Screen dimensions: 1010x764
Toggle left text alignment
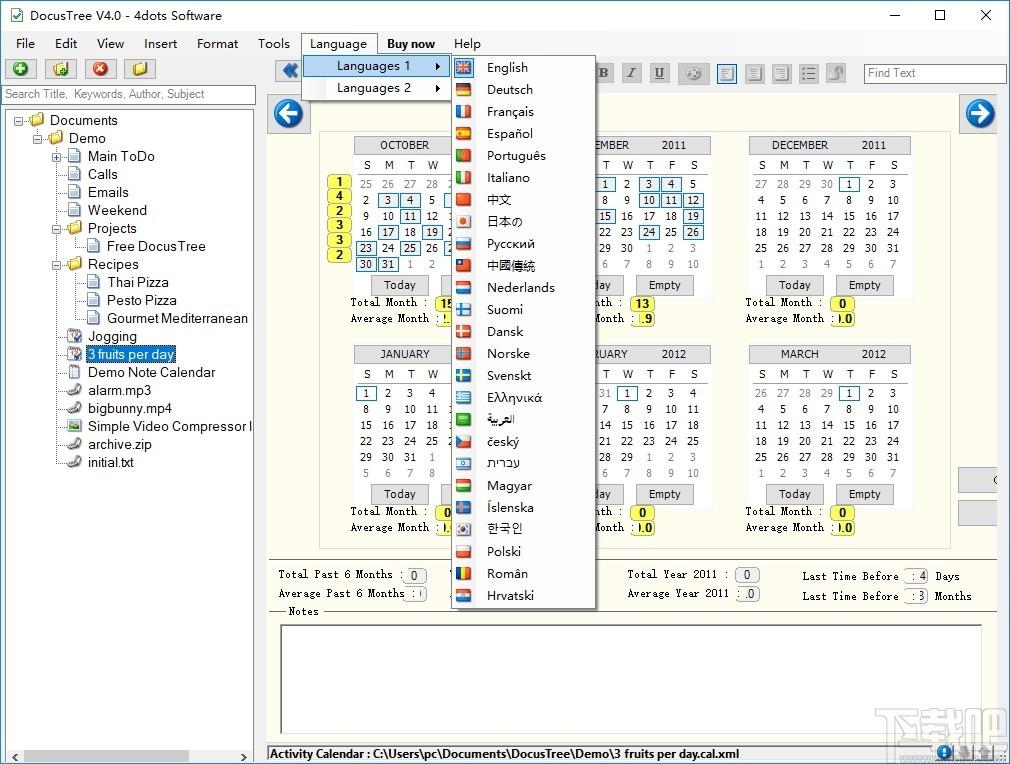(x=727, y=73)
